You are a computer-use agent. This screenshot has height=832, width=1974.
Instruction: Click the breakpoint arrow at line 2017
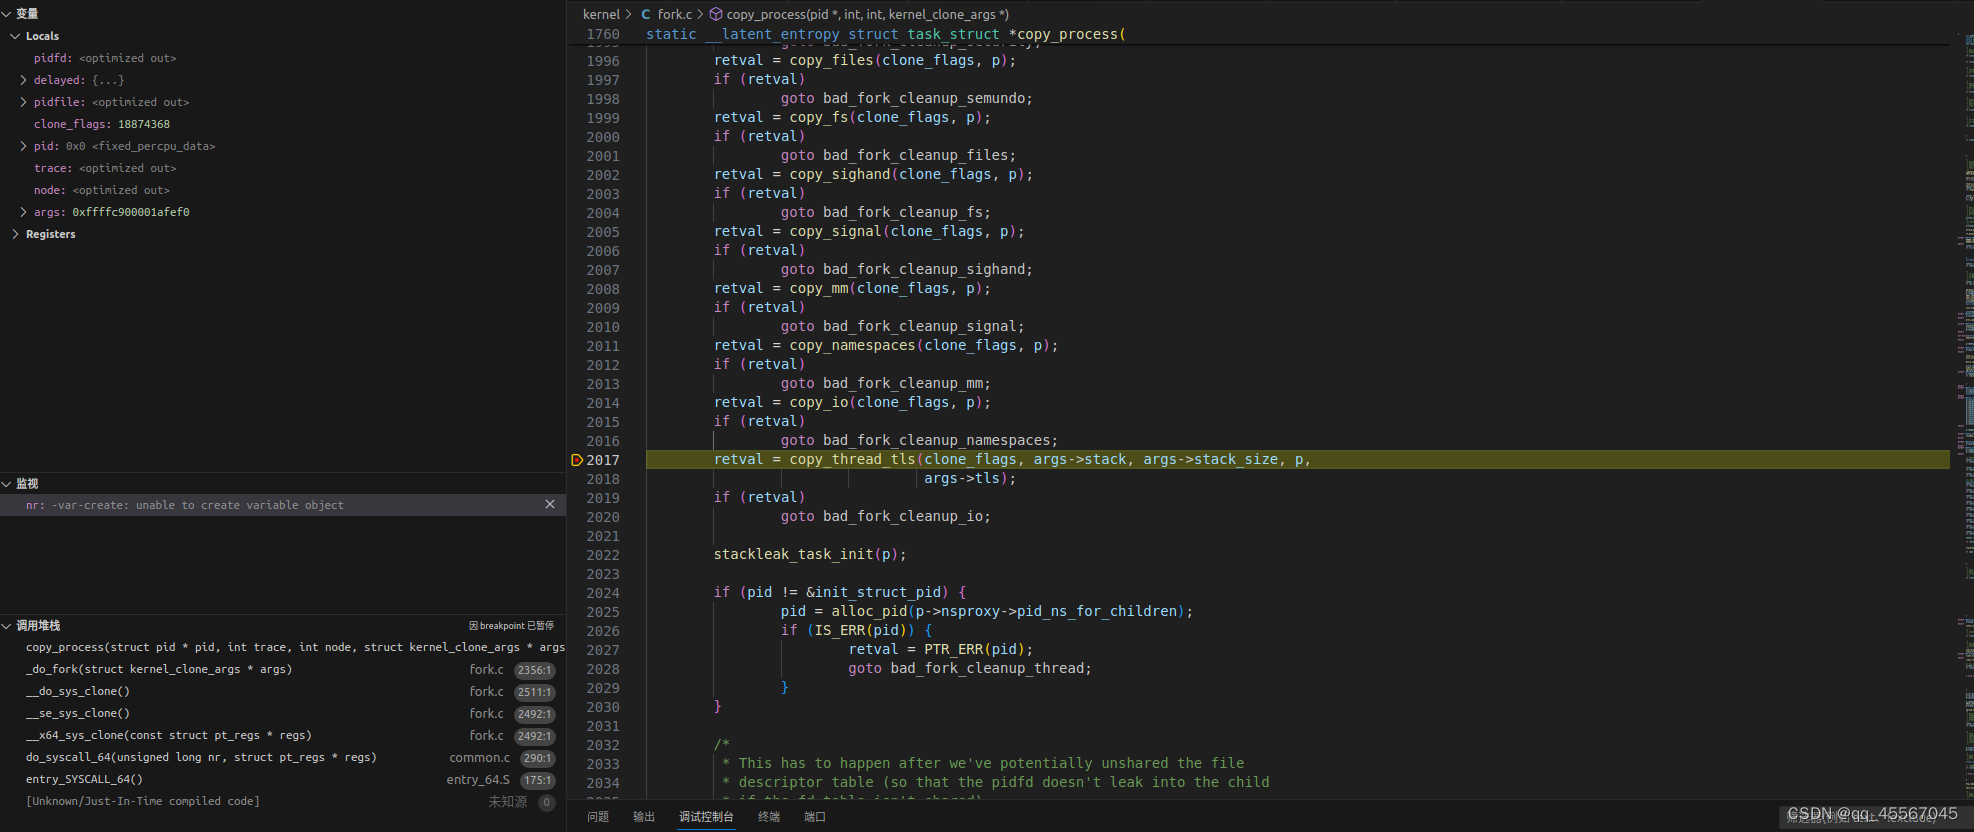[x=577, y=460]
